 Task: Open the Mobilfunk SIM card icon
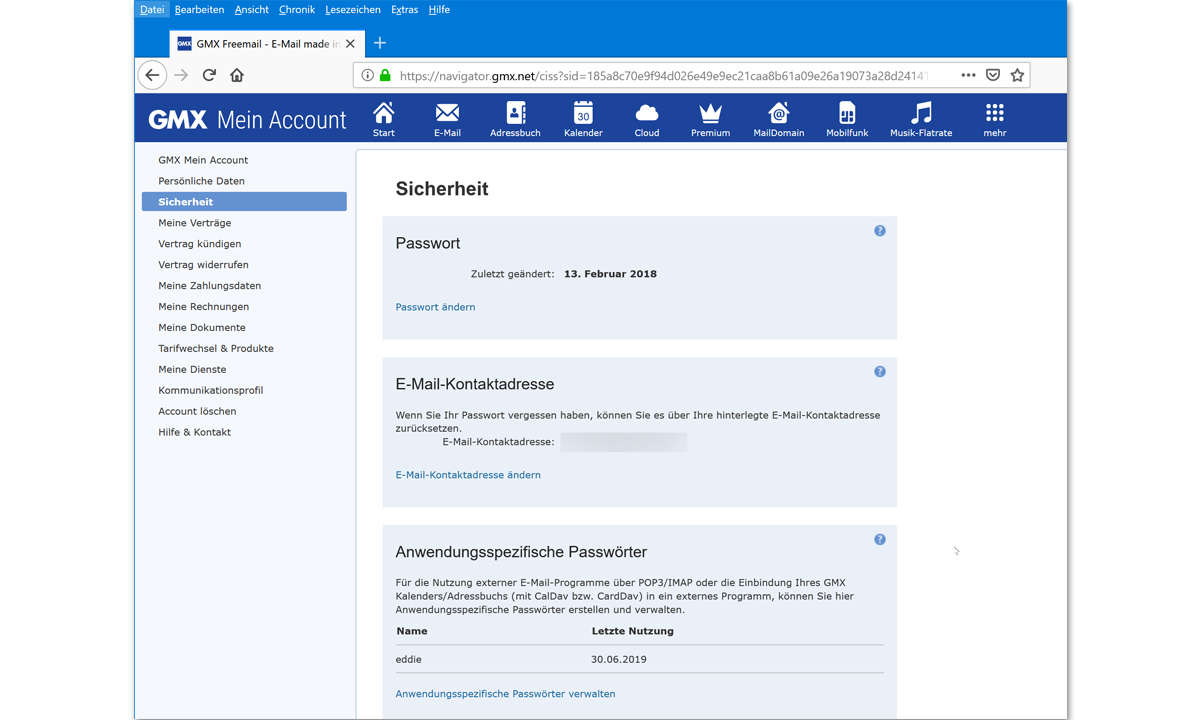point(847,112)
